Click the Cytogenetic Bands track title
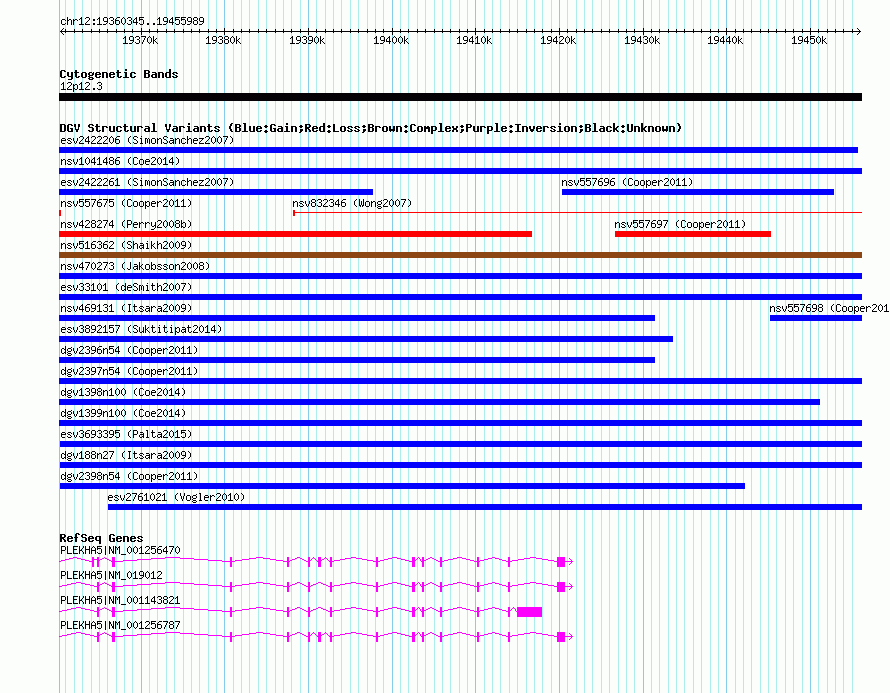The width and height of the screenshot is (890, 693). [119, 74]
